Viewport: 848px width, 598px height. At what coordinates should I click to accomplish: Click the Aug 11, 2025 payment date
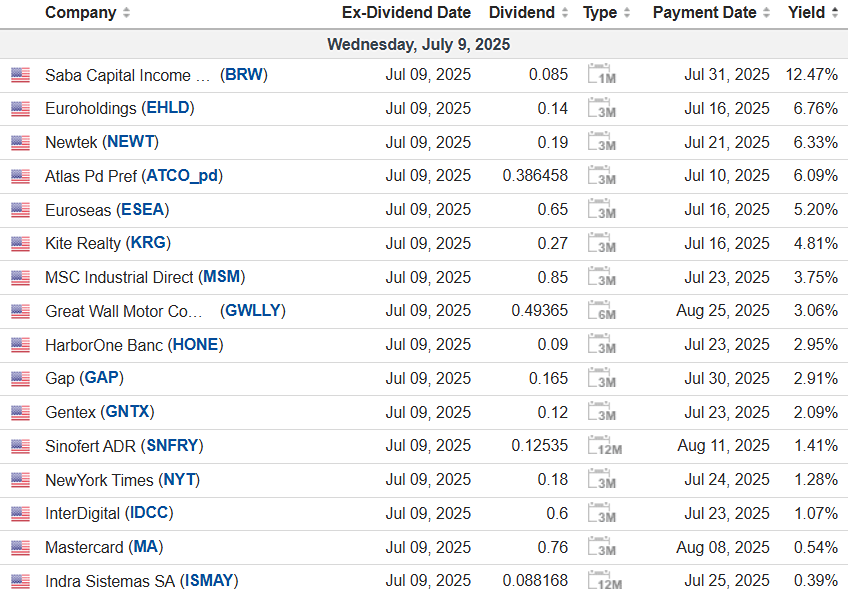724,446
